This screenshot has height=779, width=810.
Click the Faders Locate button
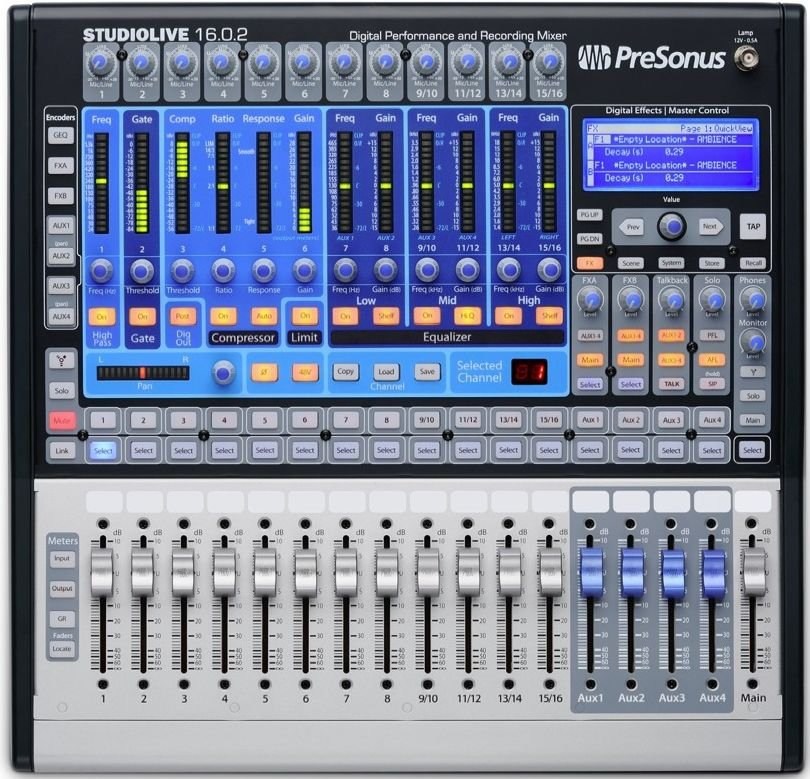click(x=61, y=649)
